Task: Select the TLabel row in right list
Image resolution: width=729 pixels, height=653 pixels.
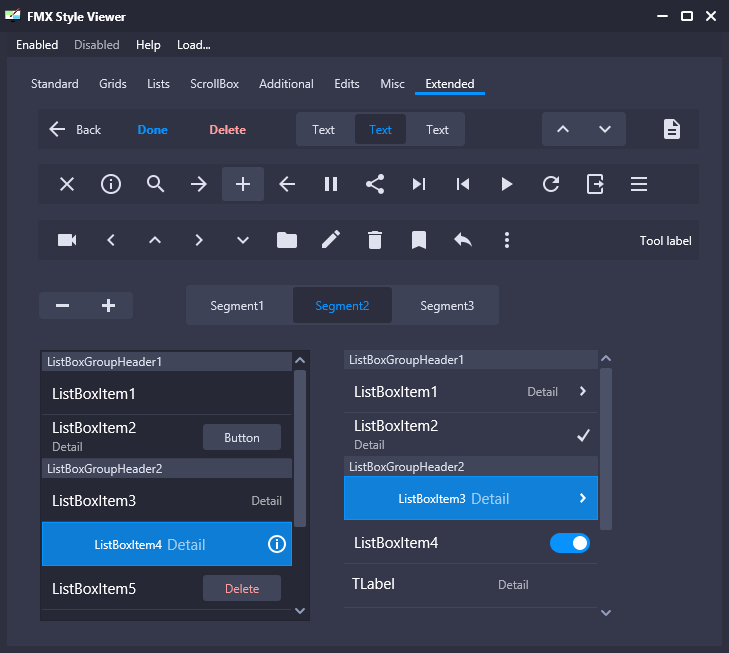Action: (471, 584)
